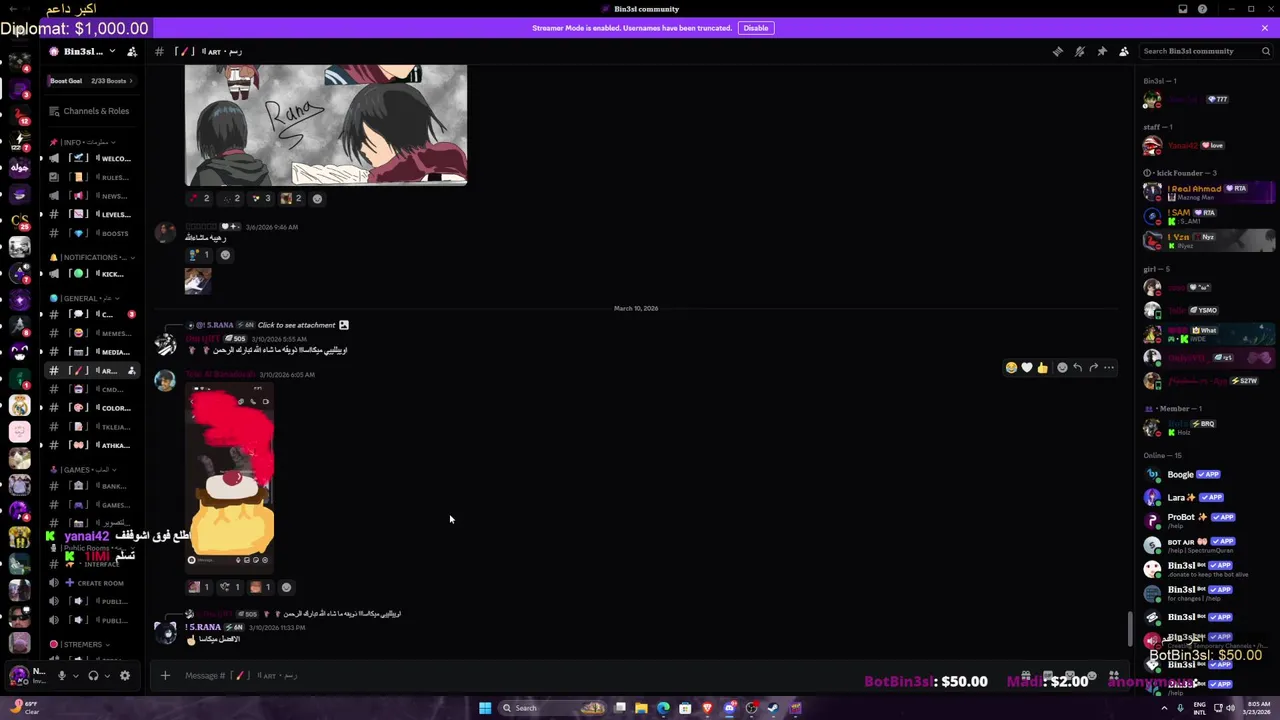This screenshot has height=720, width=1280.
Task: Open the NEWS... channel
Action: [92, 196]
